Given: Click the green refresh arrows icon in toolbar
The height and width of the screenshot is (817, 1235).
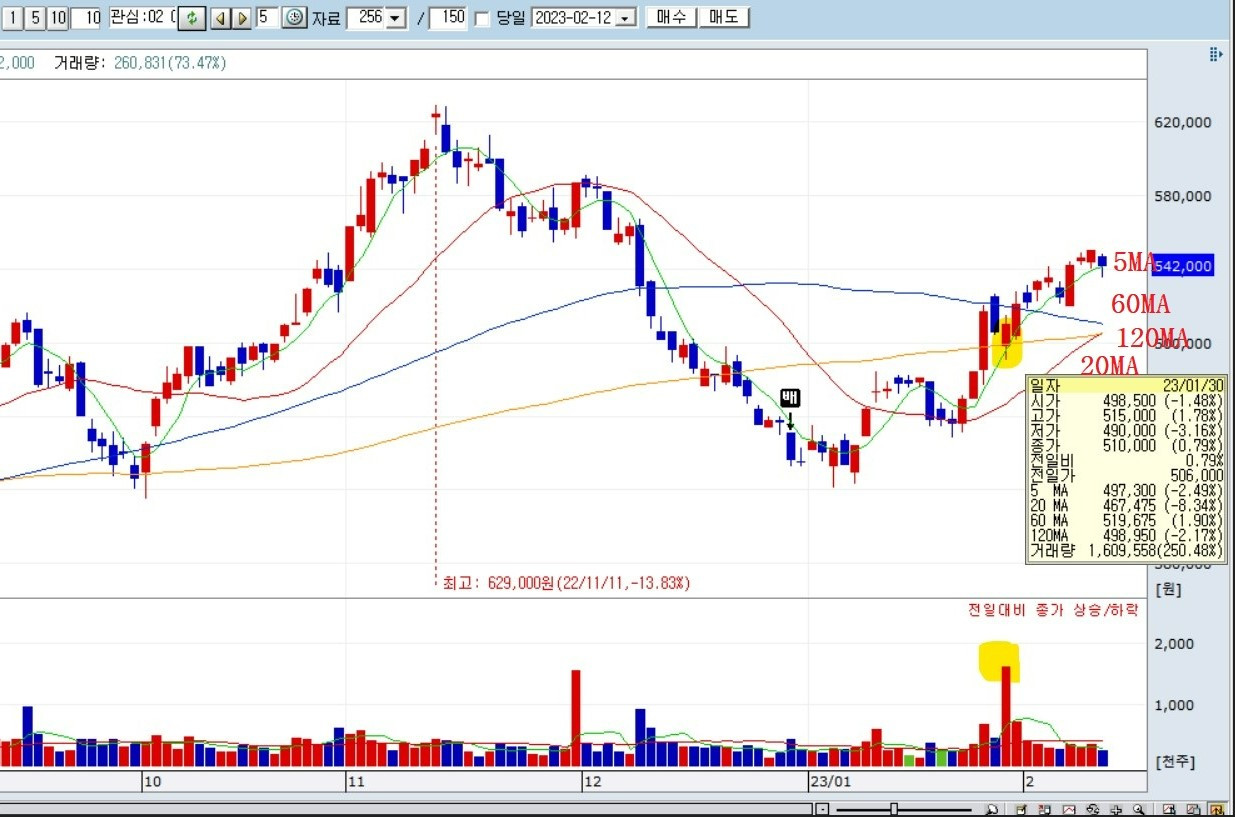Looking at the screenshot, I should point(192,17).
